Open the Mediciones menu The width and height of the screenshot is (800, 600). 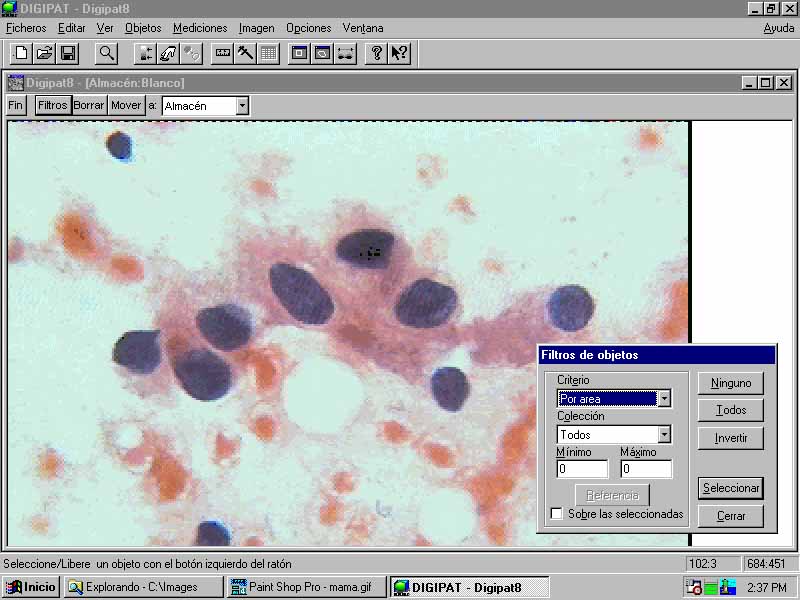(200, 28)
